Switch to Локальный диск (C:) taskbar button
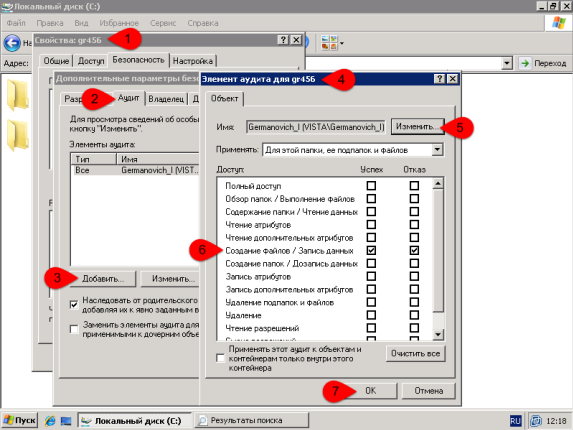This screenshot has width=573, height=430. pyautogui.click(x=134, y=421)
